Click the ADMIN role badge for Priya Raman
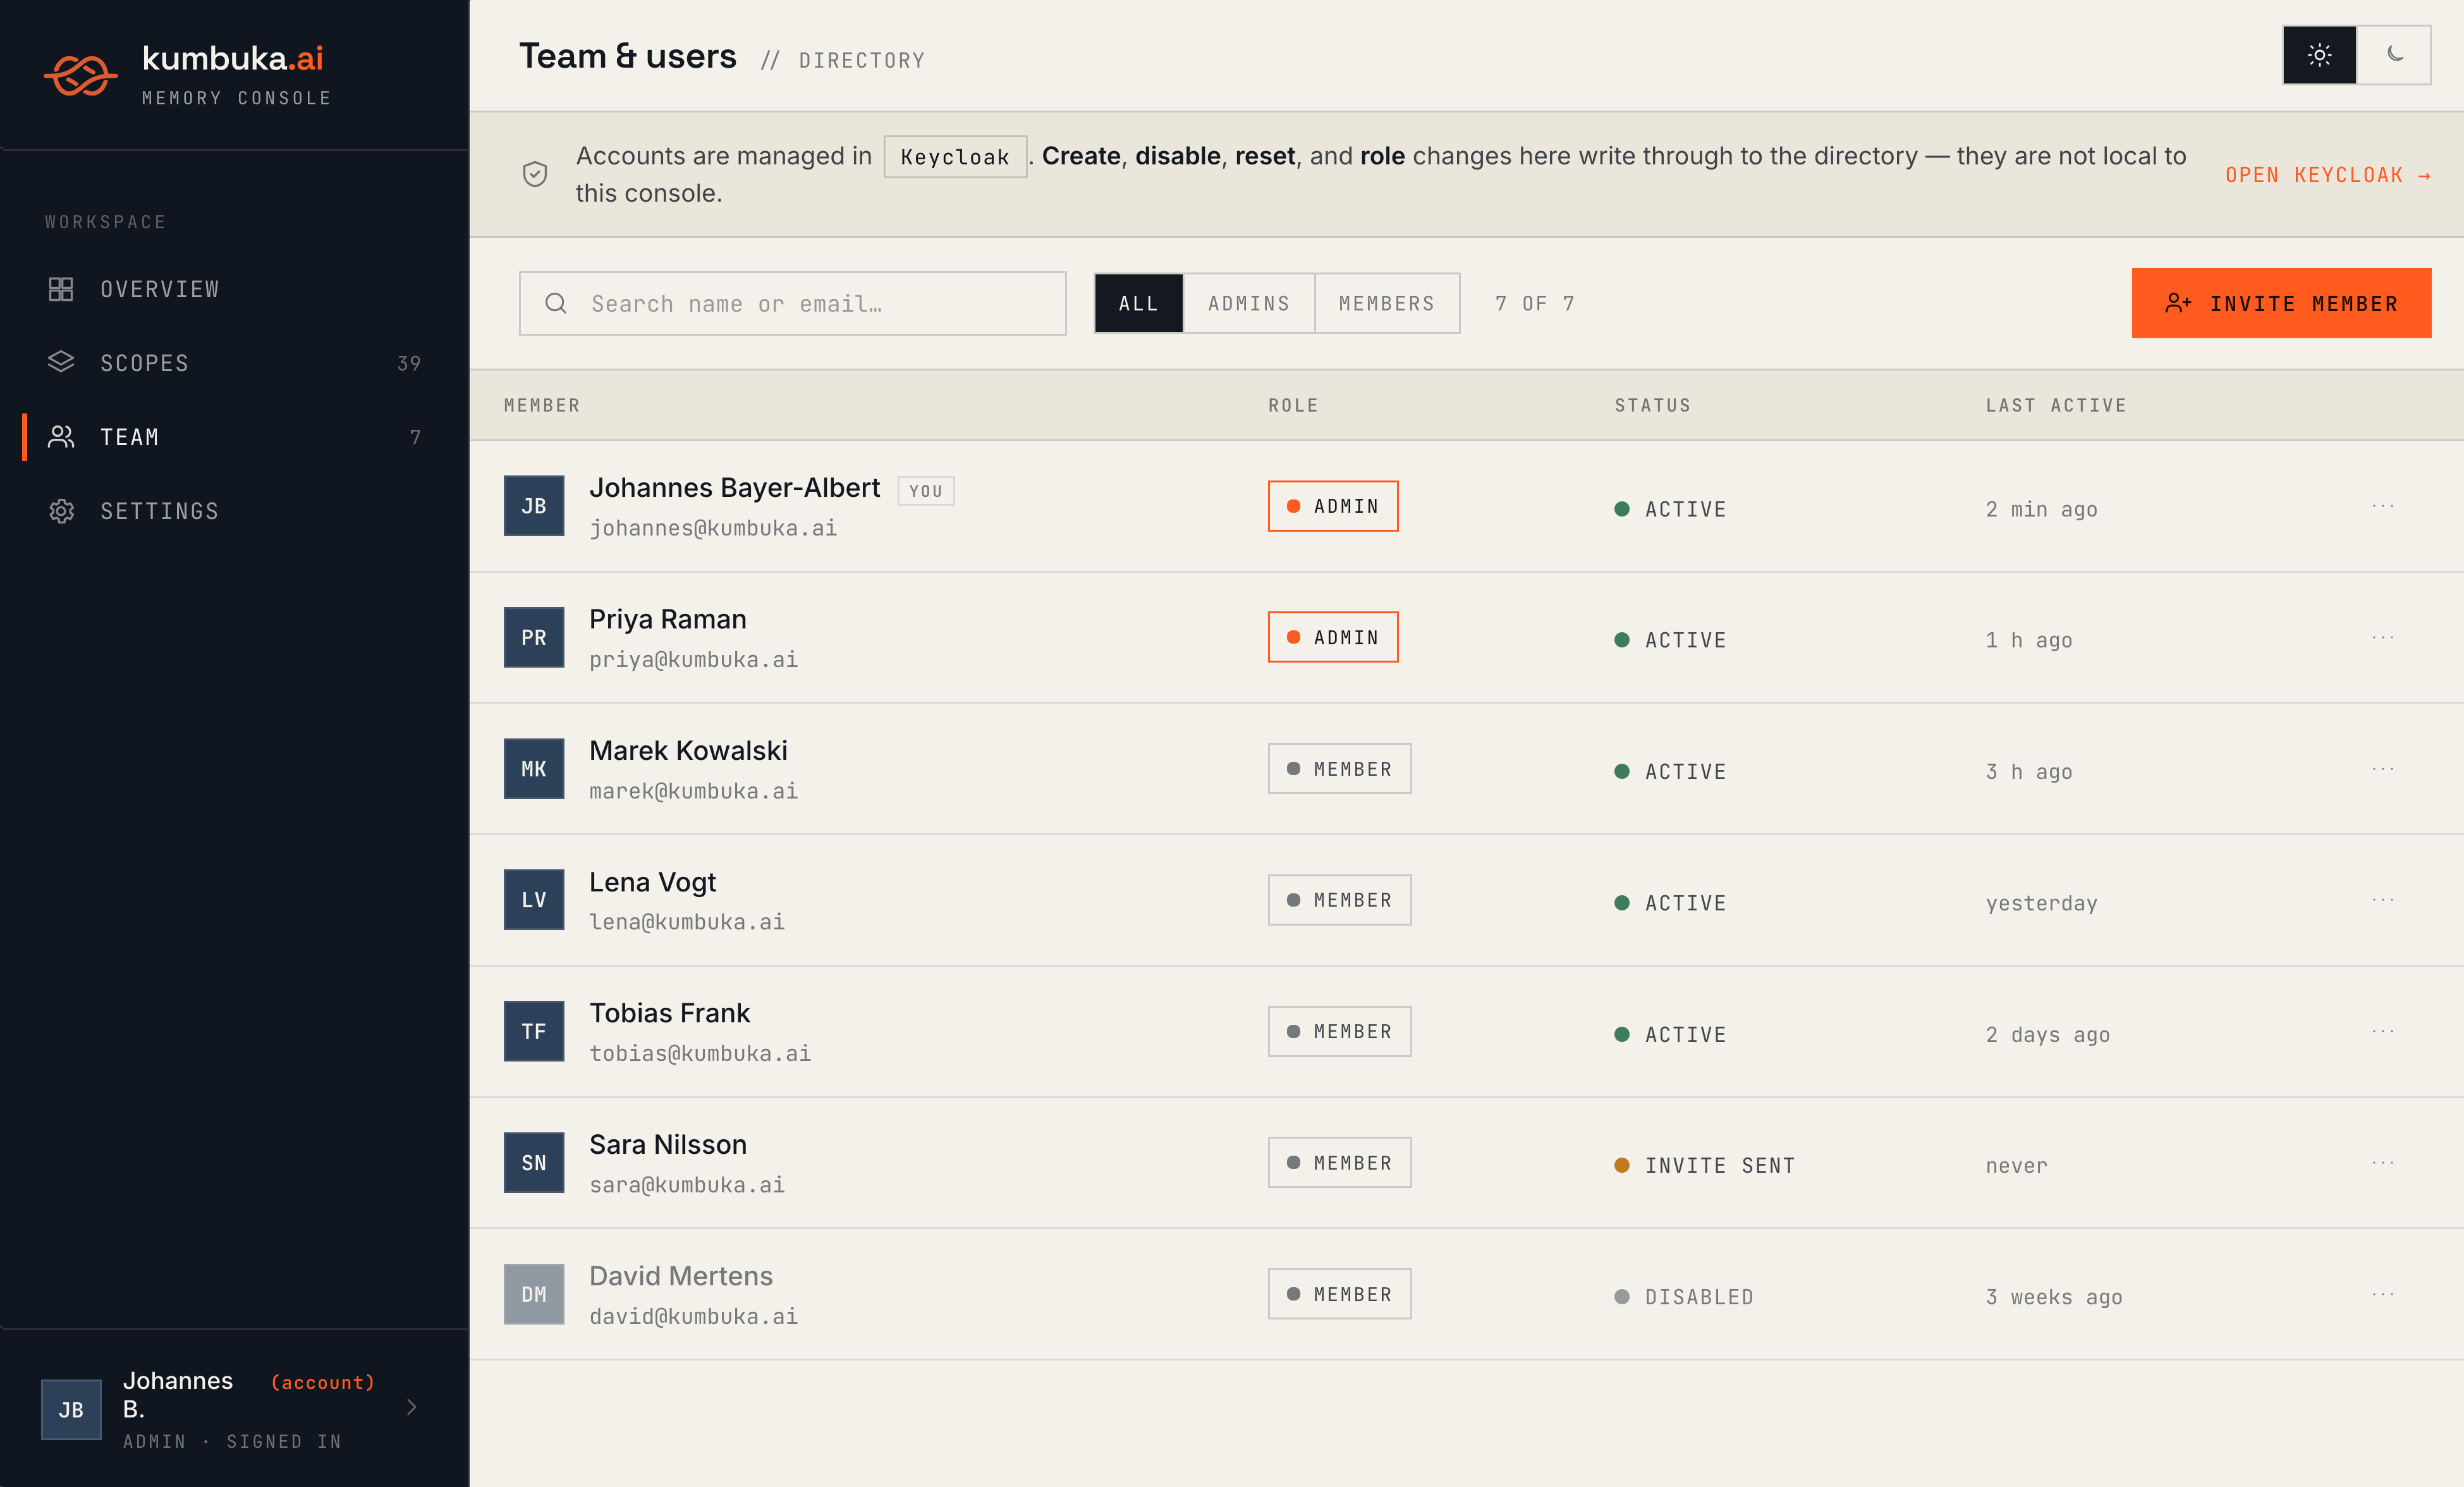Viewport: 2464px width, 1487px height. (1333, 637)
